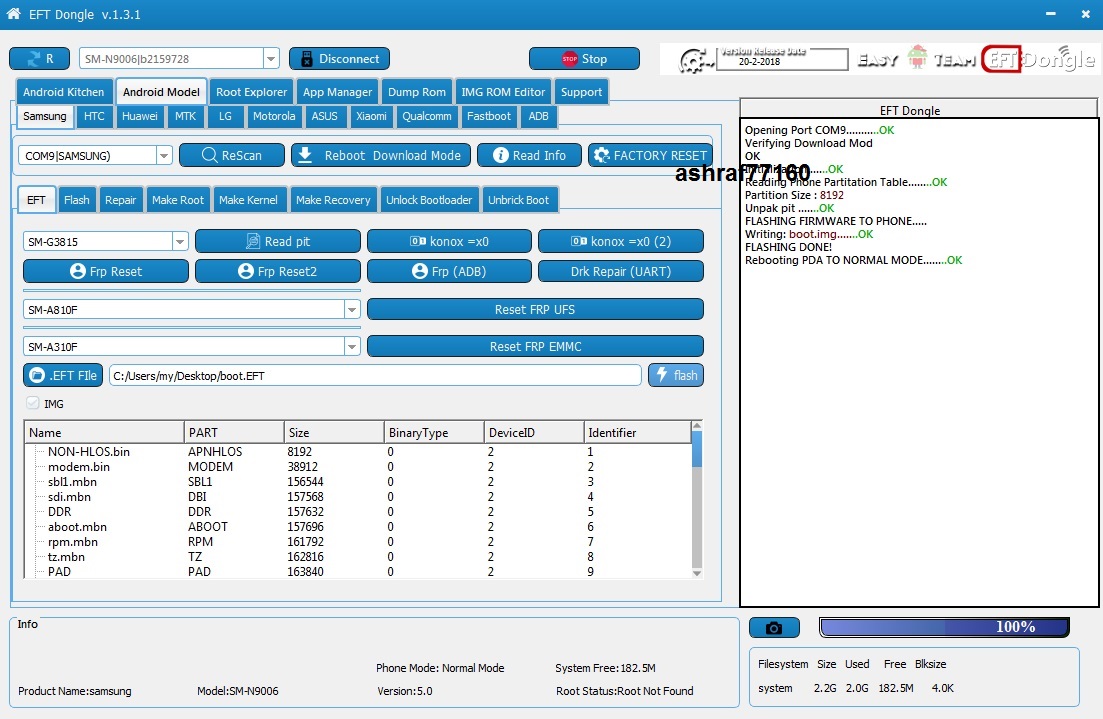Screen dimensions: 1103x719
Task: Open the Dump Rom tab
Action: pyautogui.click(x=416, y=92)
